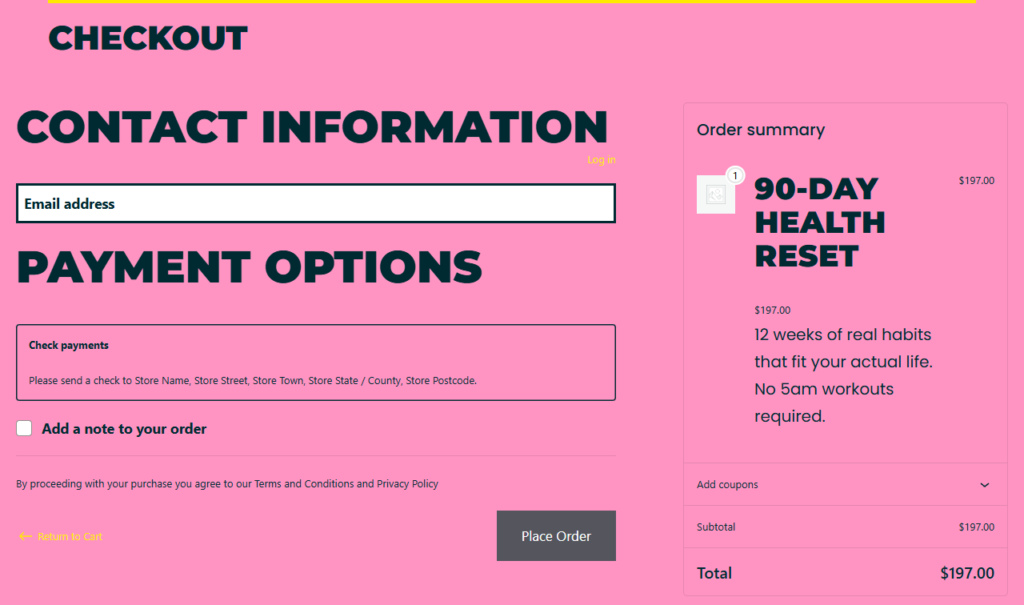Click the 90-DAY HEALTH RESET product title

click(x=820, y=221)
